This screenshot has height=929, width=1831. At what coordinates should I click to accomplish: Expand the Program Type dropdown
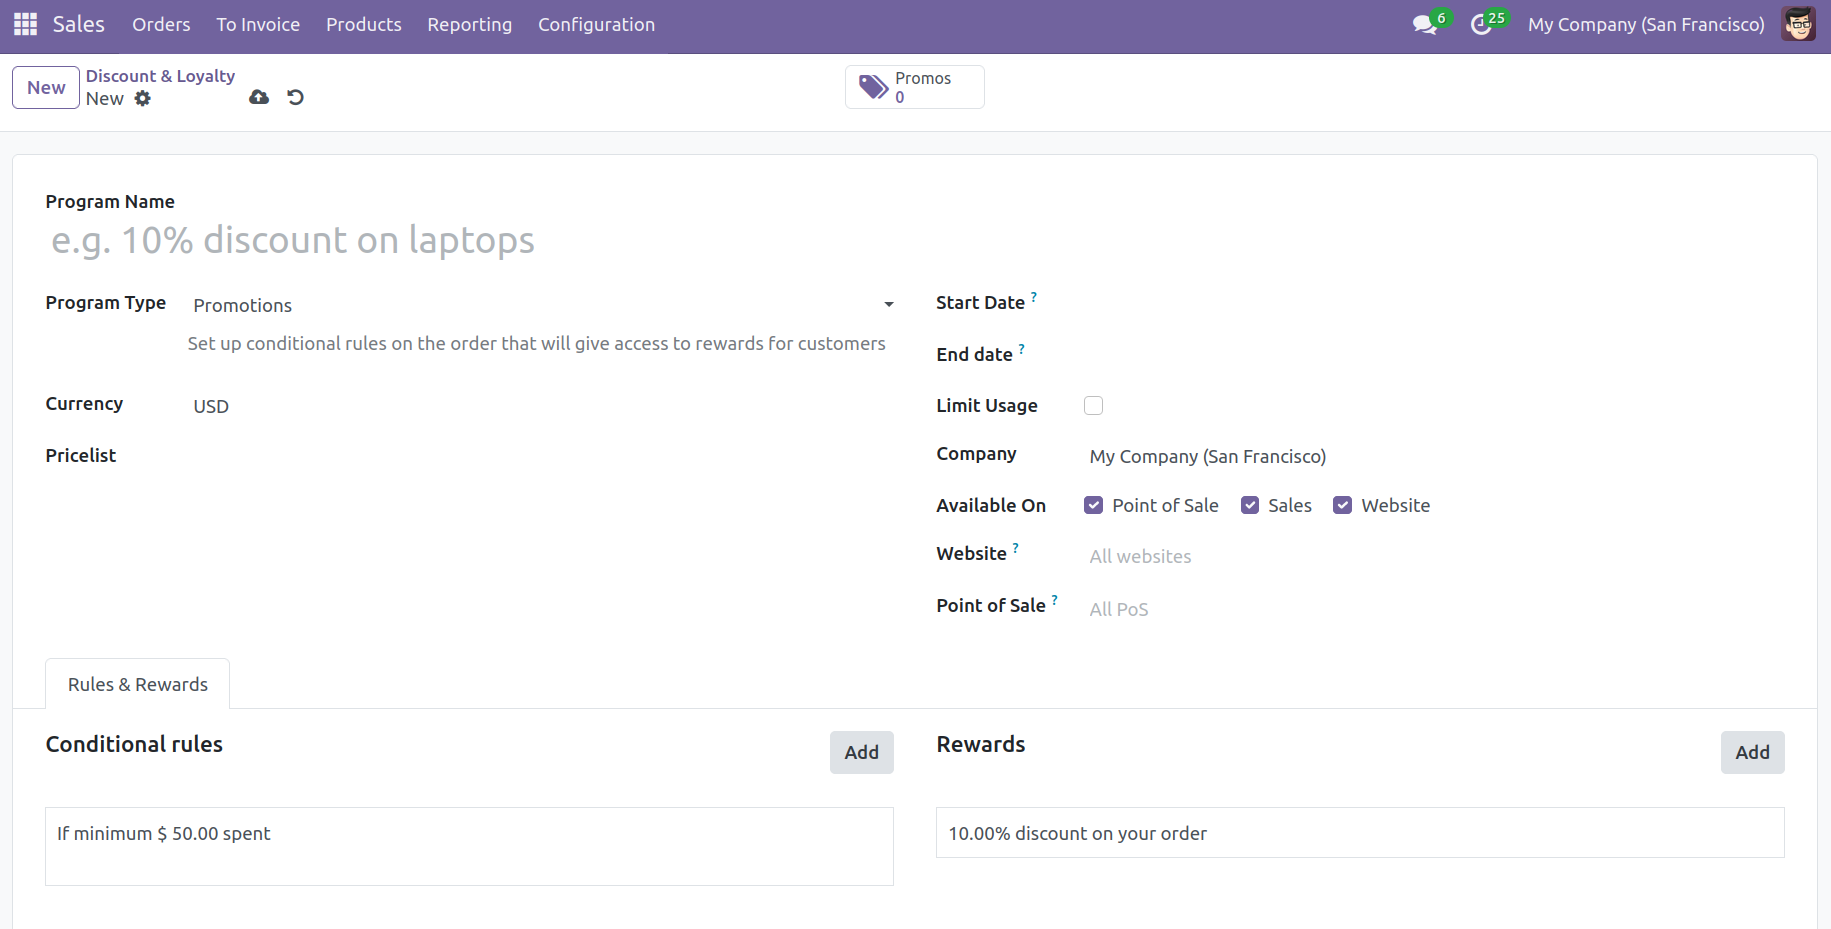[542, 305]
